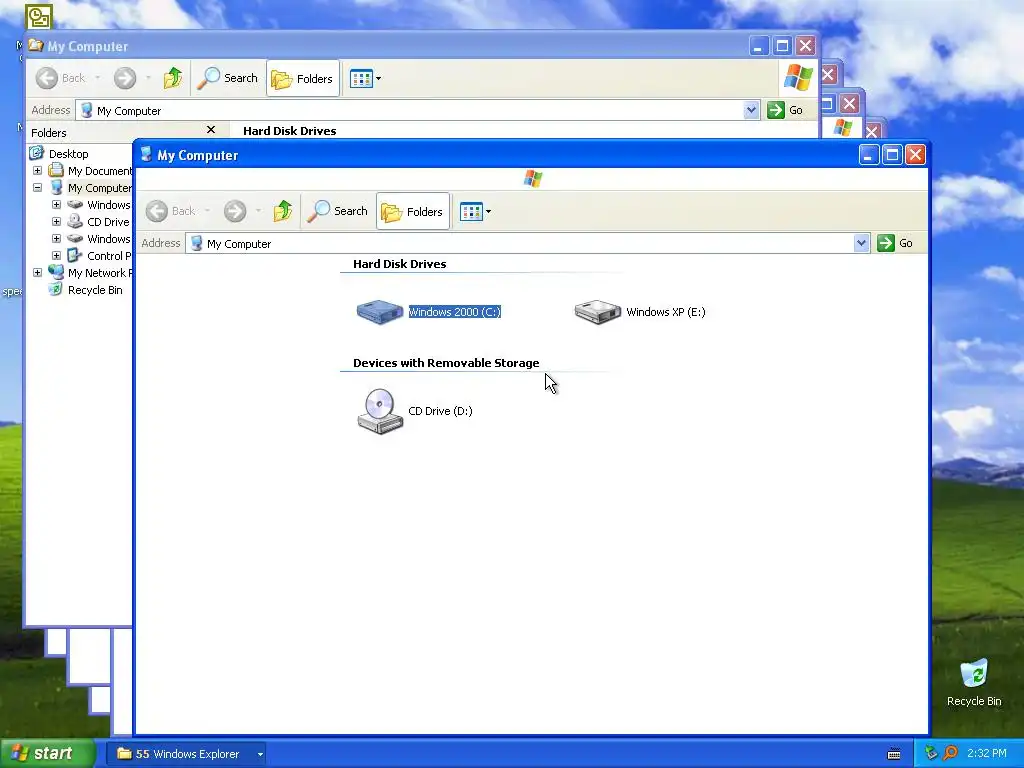Image resolution: width=1024 pixels, height=768 pixels.
Task: Click address field in rear My Computer window
Action: pyautogui.click(x=418, y=110)
